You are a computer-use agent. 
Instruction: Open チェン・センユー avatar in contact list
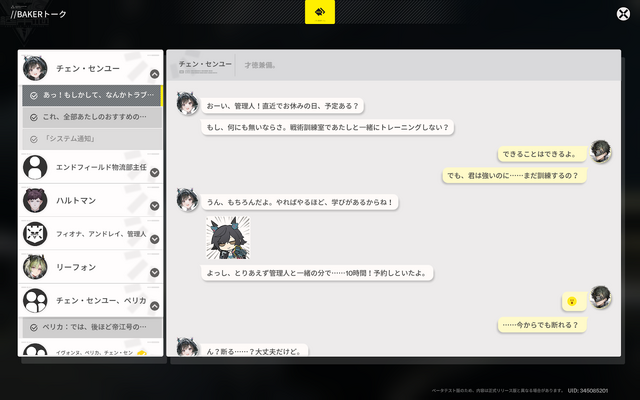tap(35, 68)
